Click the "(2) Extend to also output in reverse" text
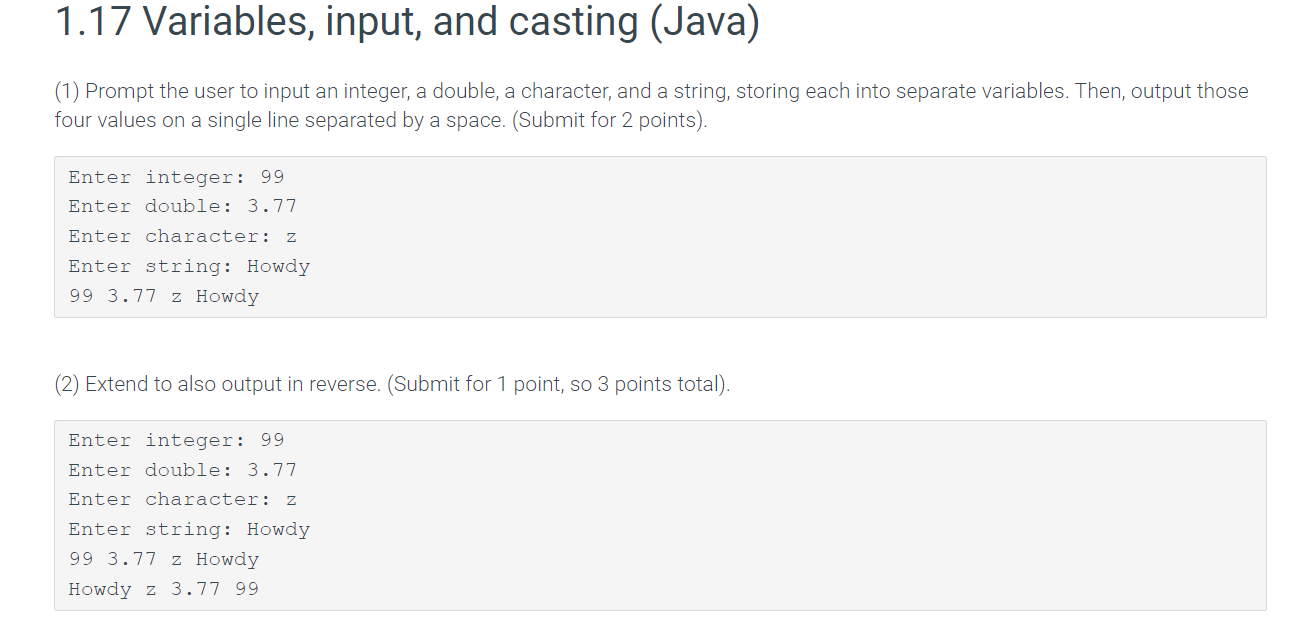Viewport: 1297px width, 638px height. pos(220,385)
